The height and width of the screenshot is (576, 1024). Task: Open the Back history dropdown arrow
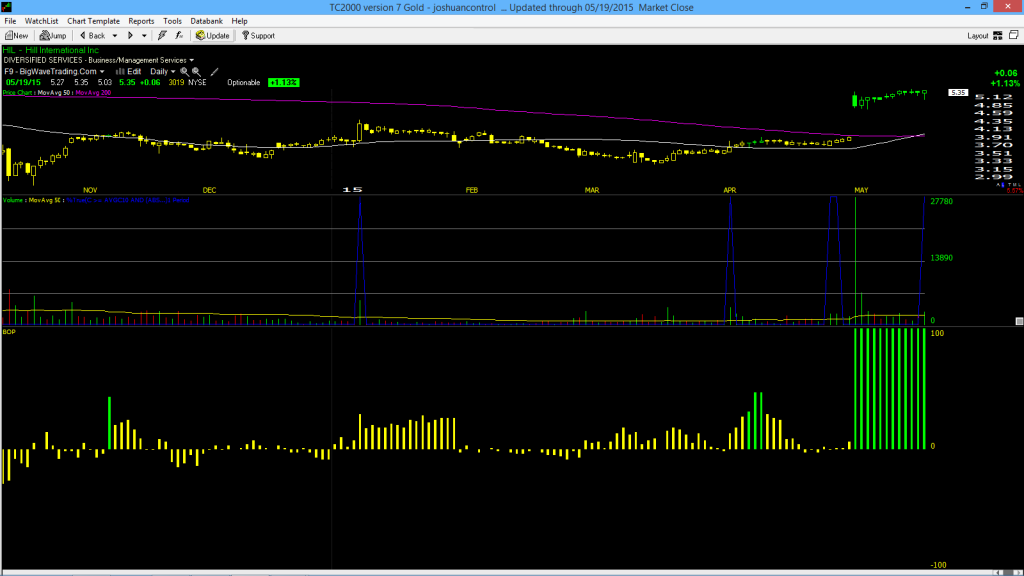(114, 36)
